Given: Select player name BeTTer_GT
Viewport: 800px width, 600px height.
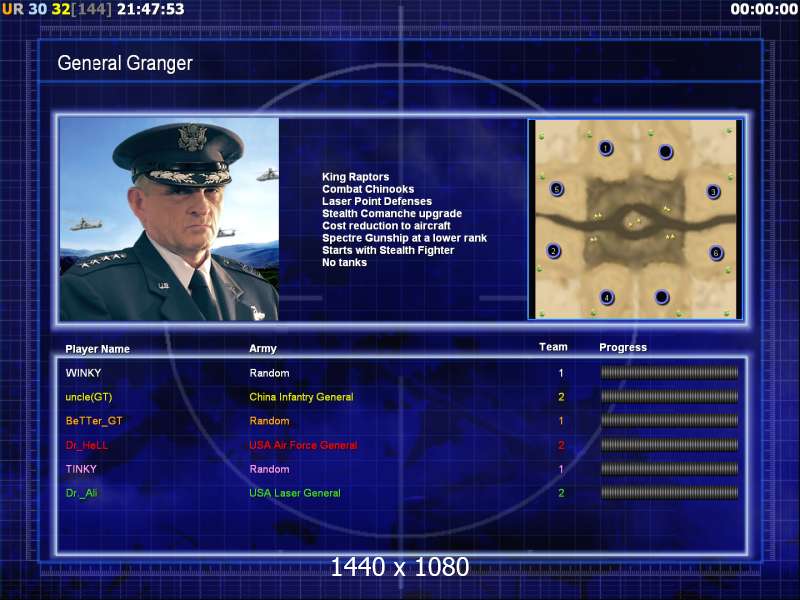Looking at the screenshot, I should click(94, 421).
